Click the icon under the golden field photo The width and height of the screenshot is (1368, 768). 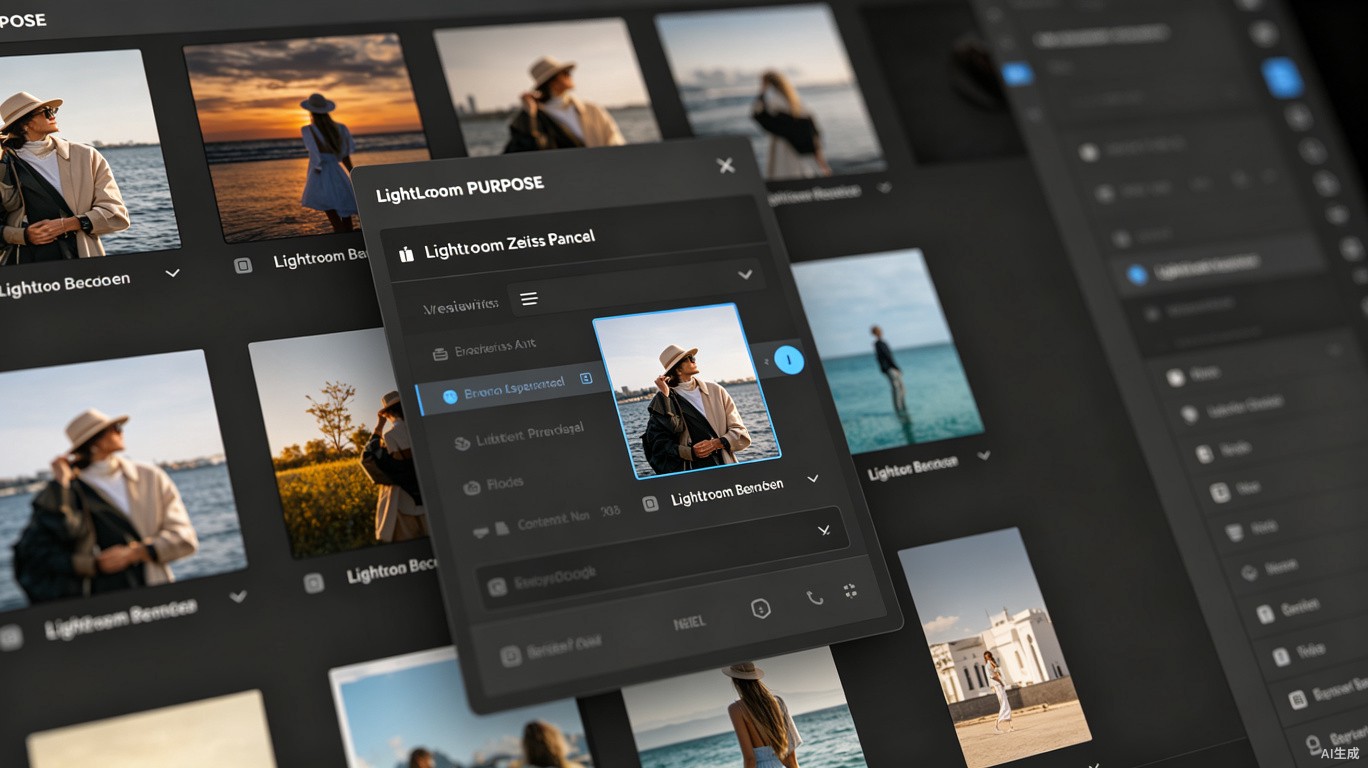pyautogui.click(x=313, y=583)
